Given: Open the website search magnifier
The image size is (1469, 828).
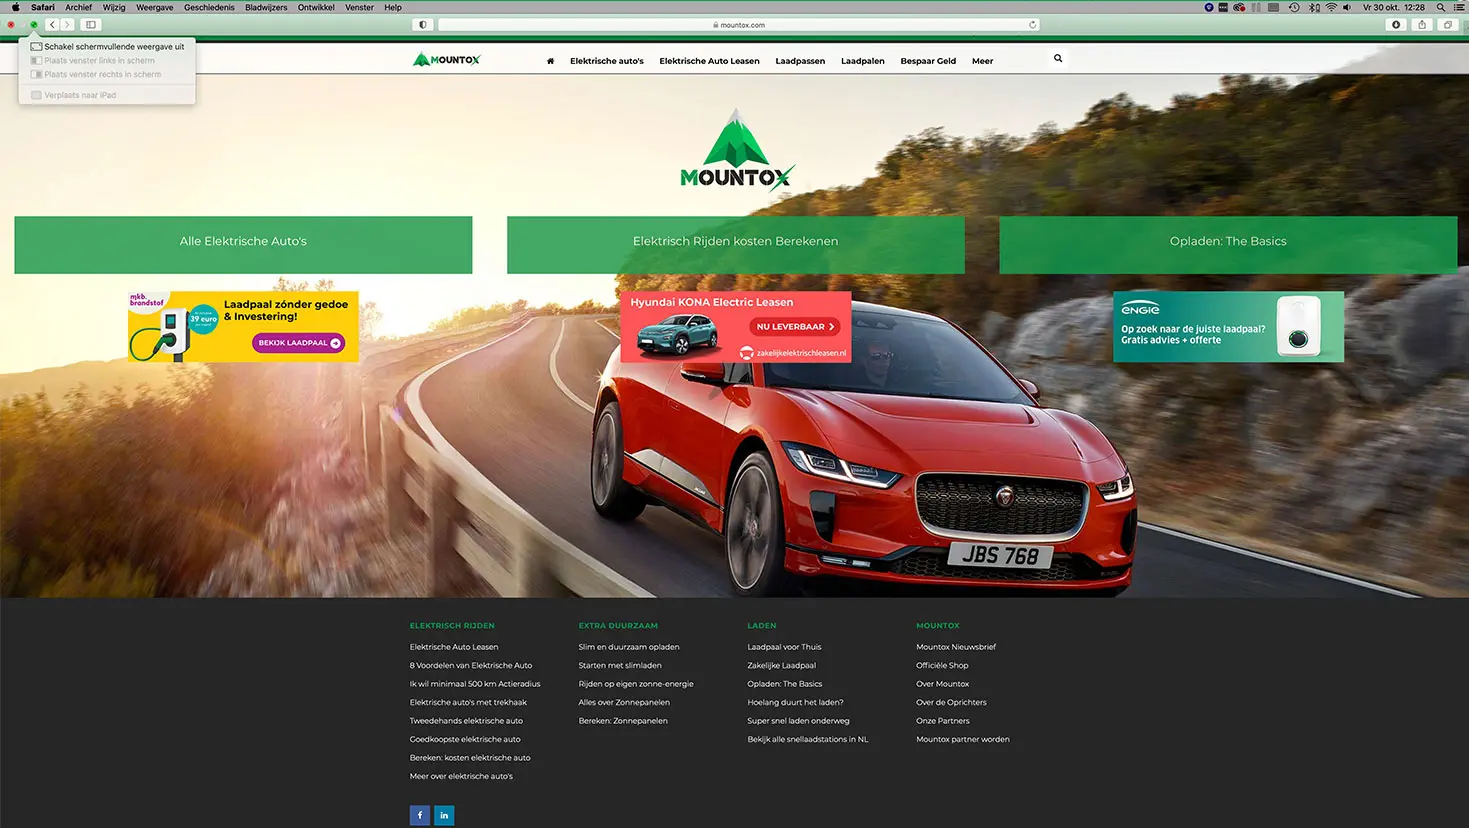Looking at the screenshot, I should tap(1058, 58).
